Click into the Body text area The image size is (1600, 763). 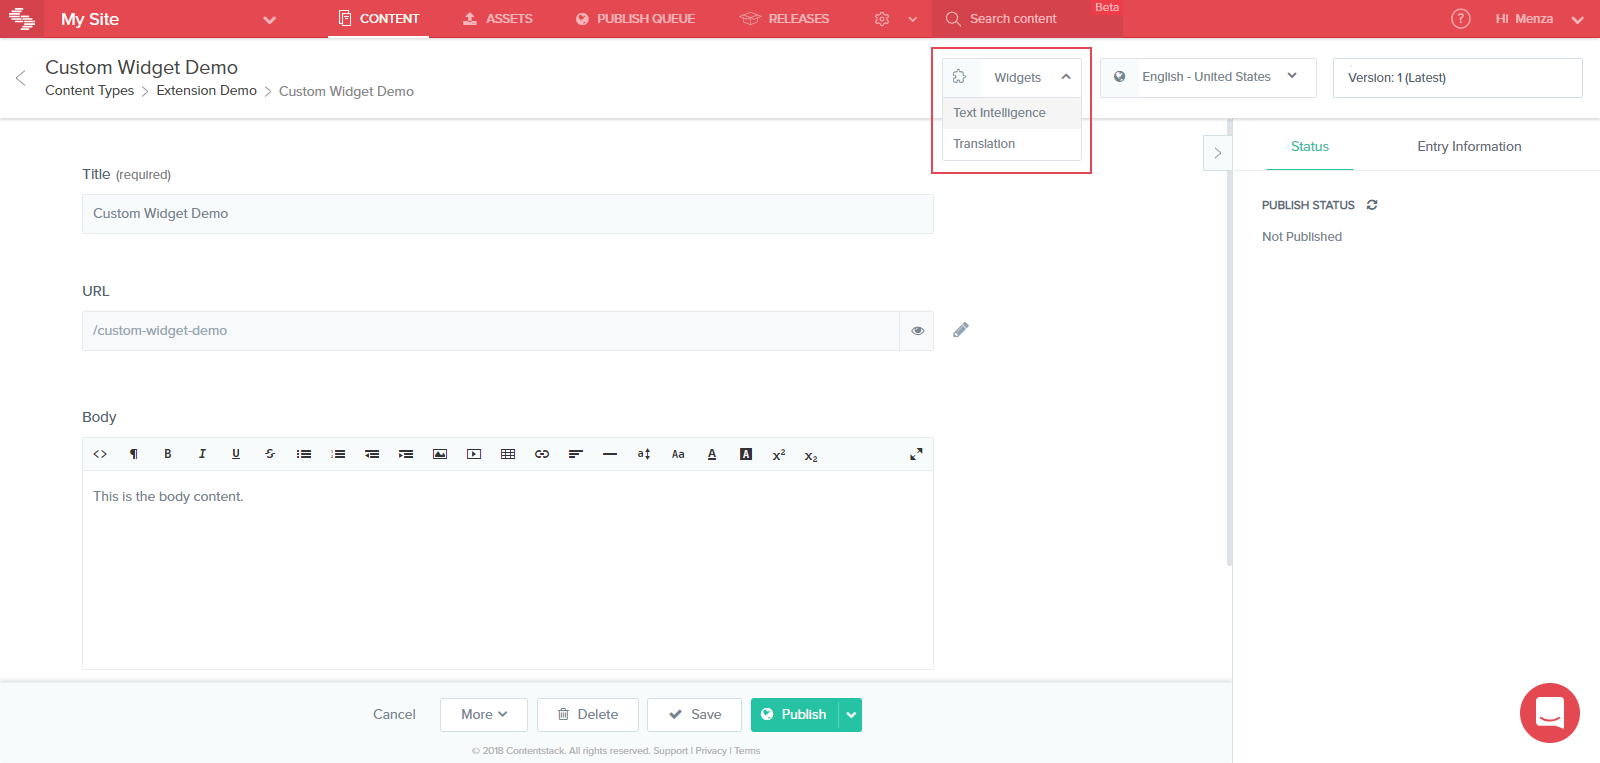508,570
